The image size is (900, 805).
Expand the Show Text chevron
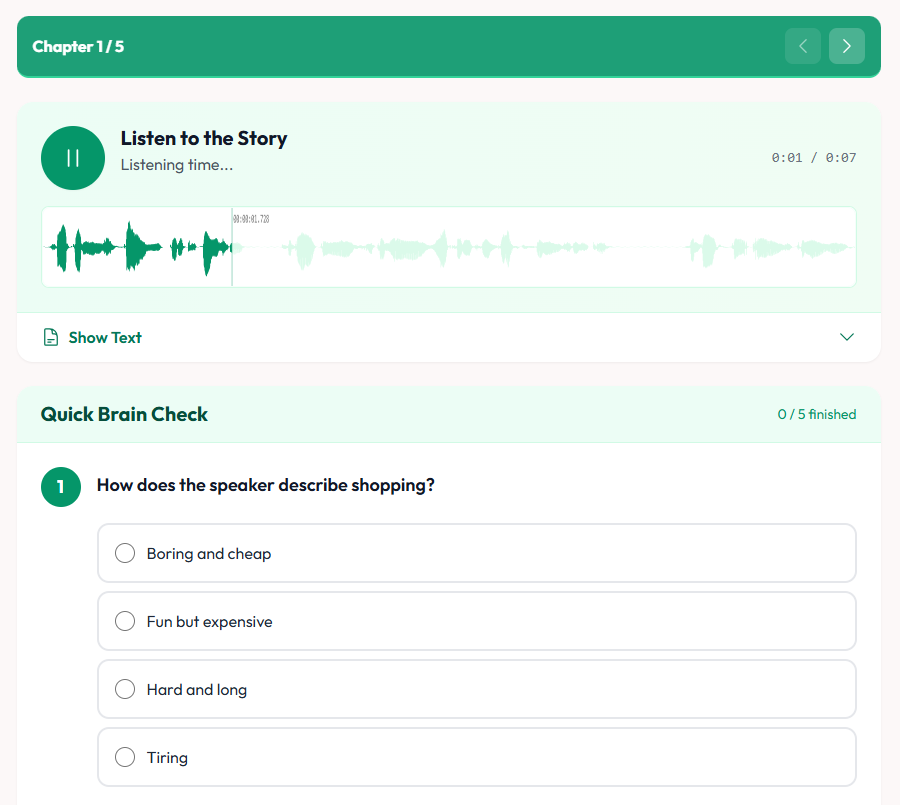pos(846,337)
